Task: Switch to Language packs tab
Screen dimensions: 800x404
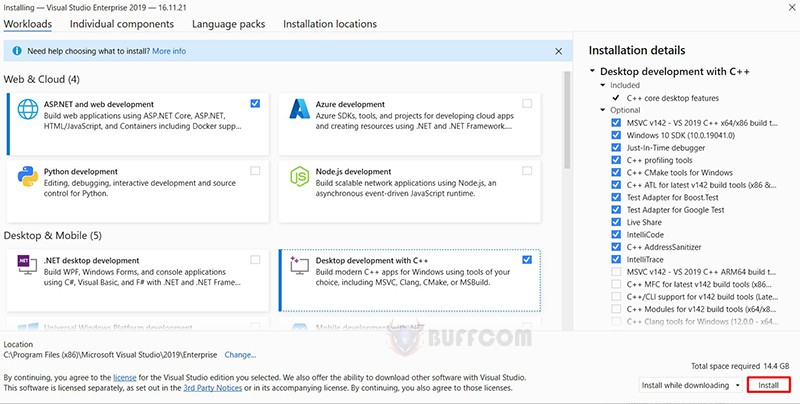Action: click(x=229, y=24)
